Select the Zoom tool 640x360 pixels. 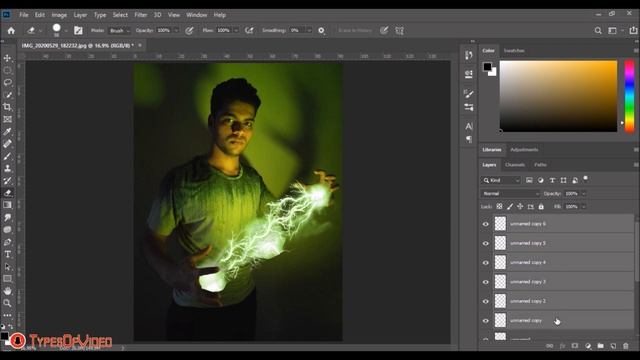coord(7,303)
